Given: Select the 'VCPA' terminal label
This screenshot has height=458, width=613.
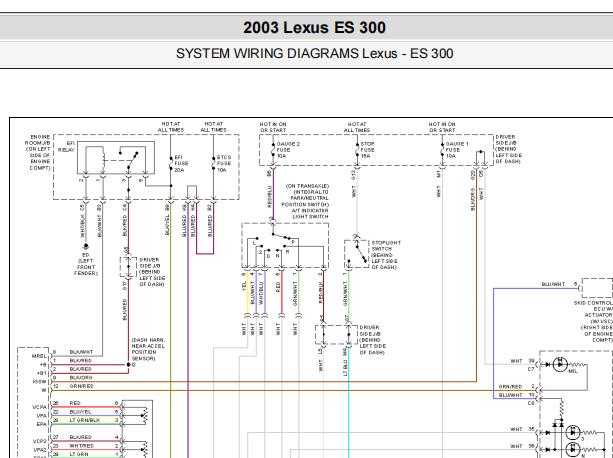Looking at the screenshot, I should pyautogui.click(x=39, y=407).
